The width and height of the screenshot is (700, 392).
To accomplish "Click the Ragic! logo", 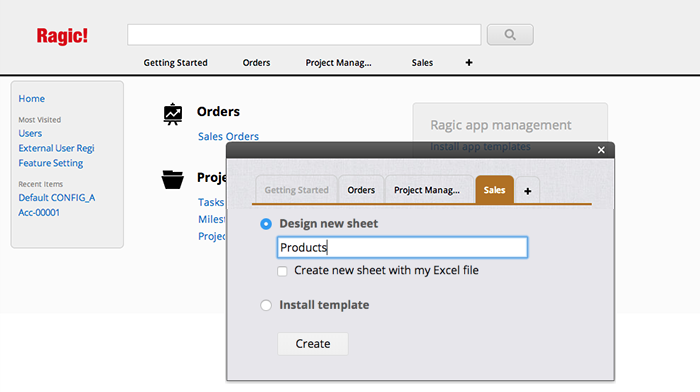I will click(x=62, y=36).
